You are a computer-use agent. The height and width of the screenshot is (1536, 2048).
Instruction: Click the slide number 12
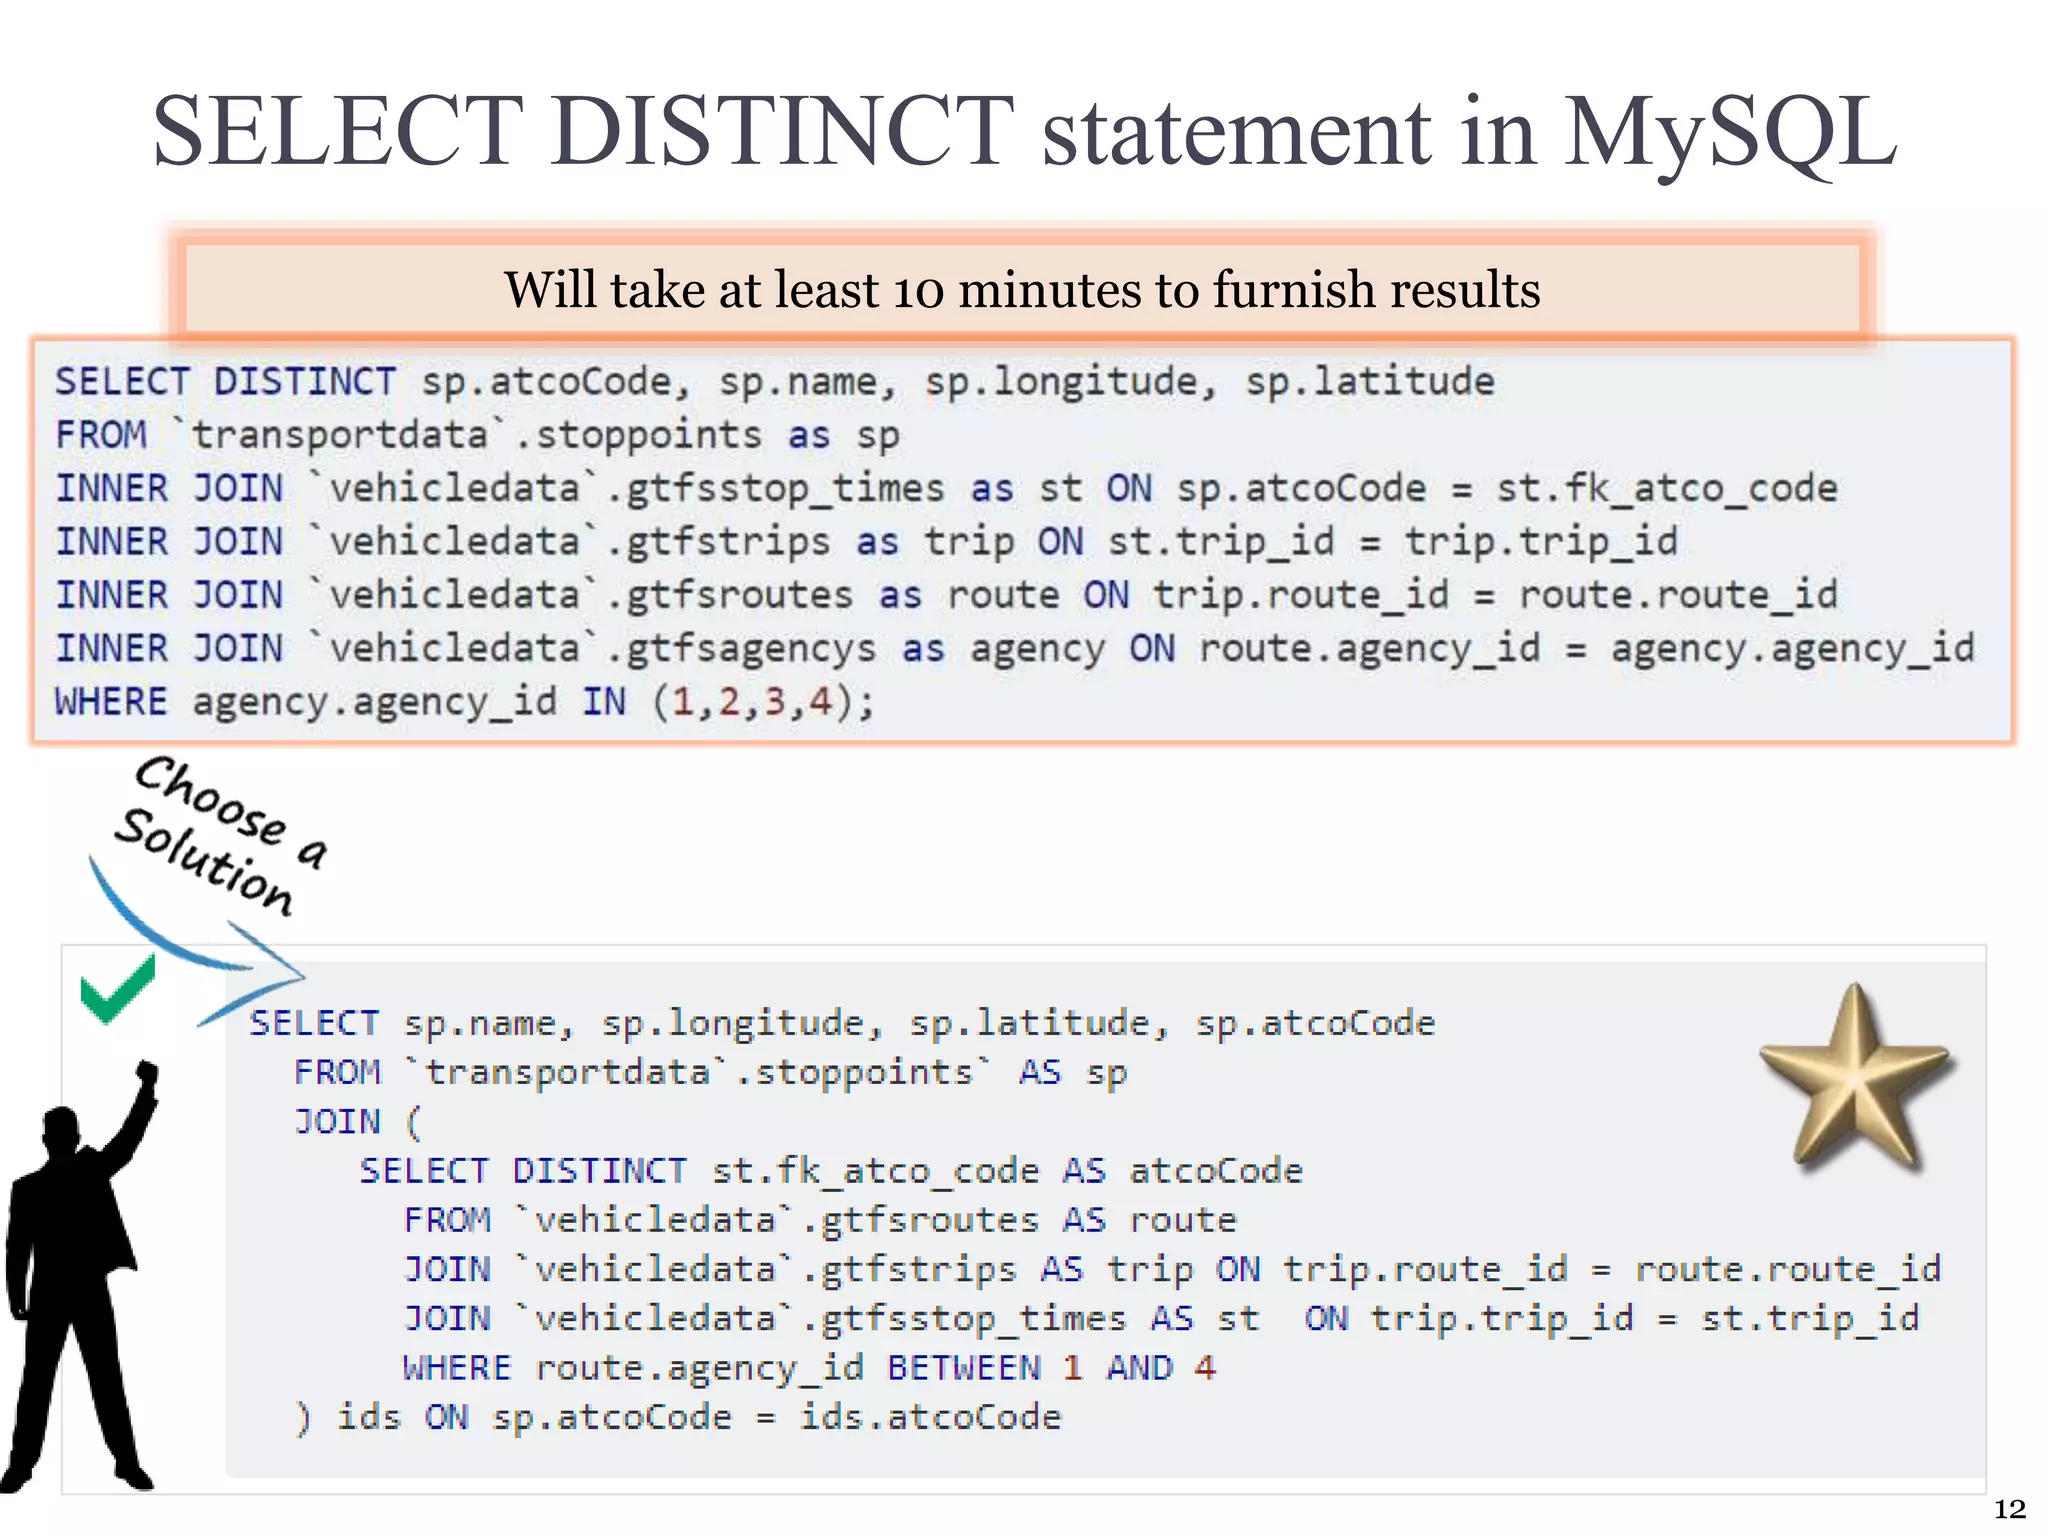(2009, 1509)
